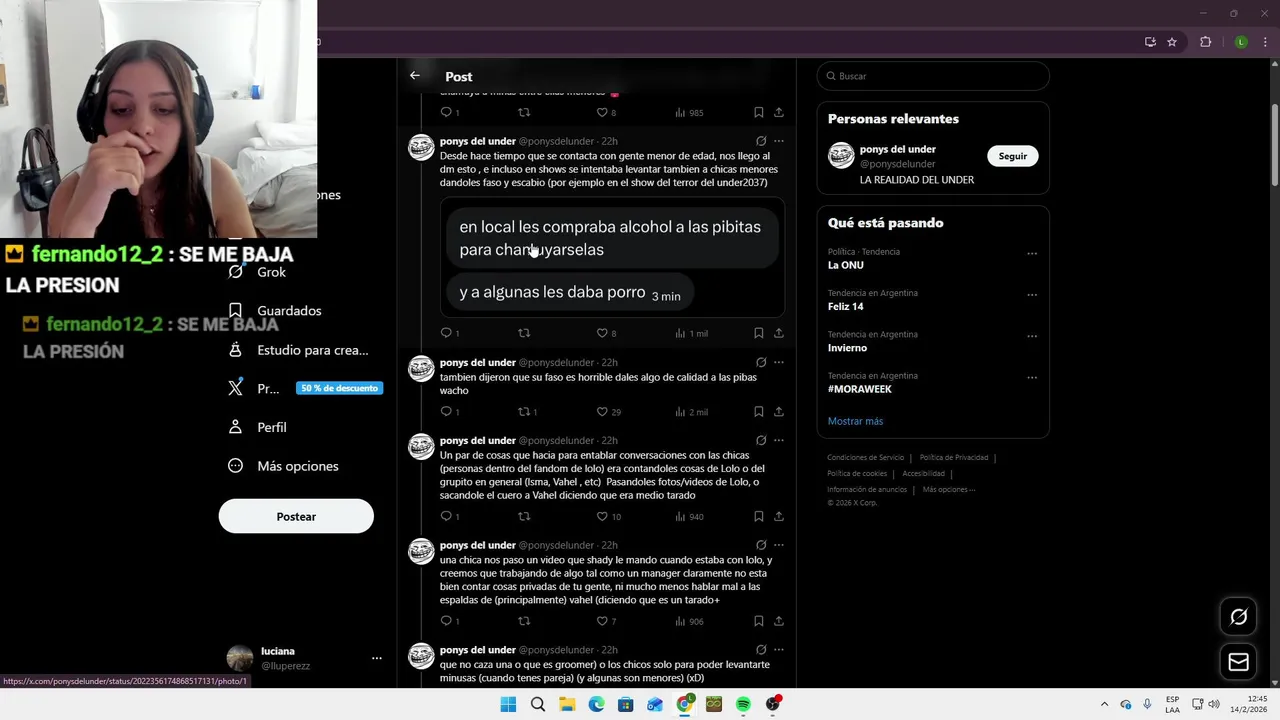Follow ponys del under with Seguir button
Image resolution: width=1280 pixels, height=720 pixels.
pos(1012,156)
